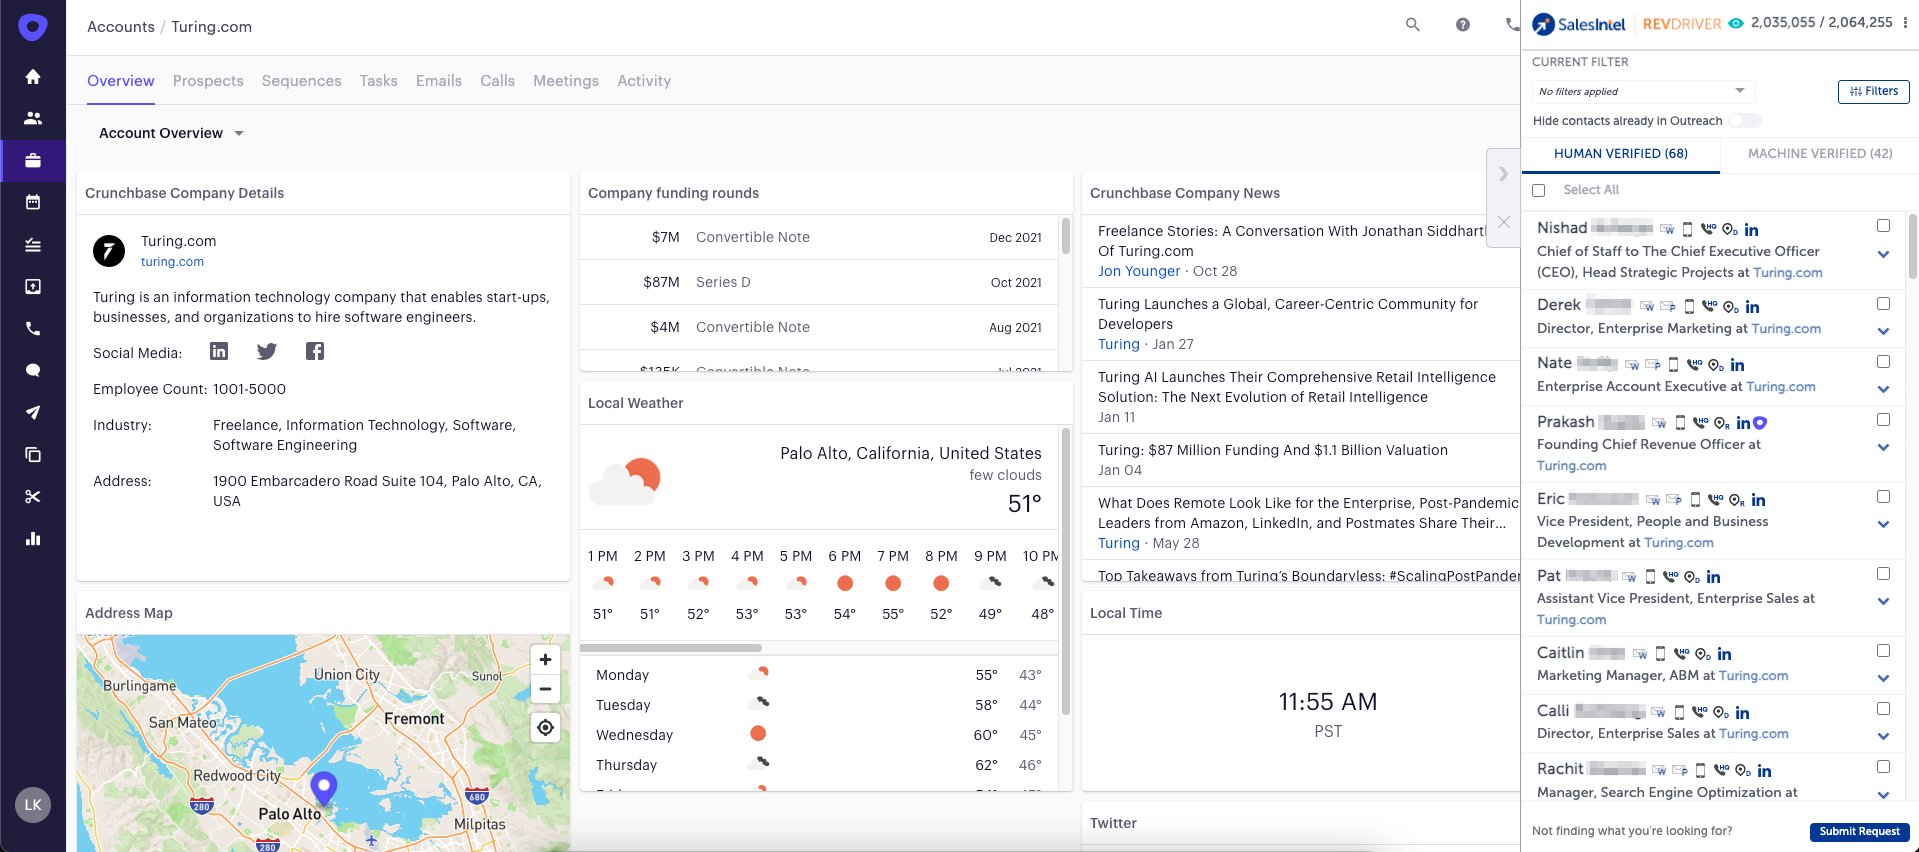Check the Select All checkbox

click(x=1539, y=190)
